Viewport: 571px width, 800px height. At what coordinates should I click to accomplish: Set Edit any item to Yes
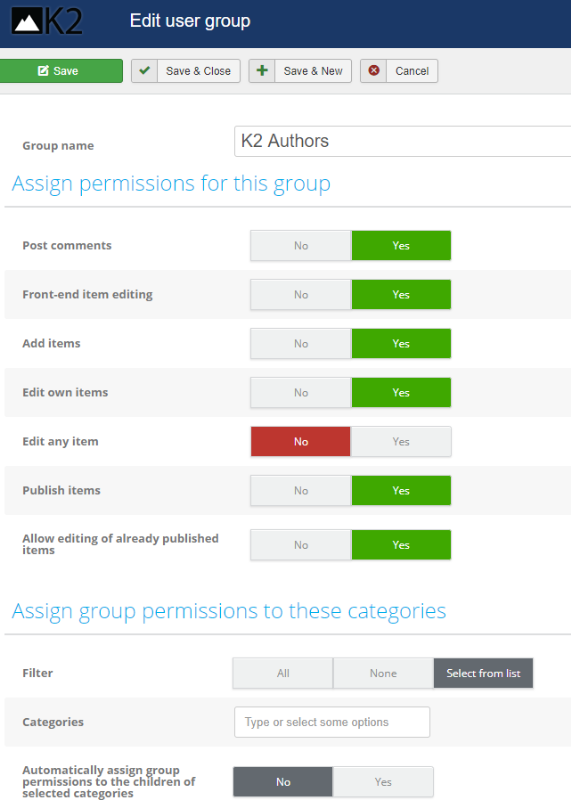(x=401, y=441)
